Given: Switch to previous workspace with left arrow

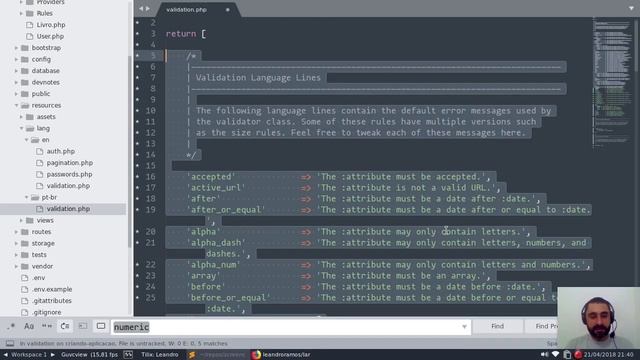Looking at the screenshot, I should coord(6,354).
